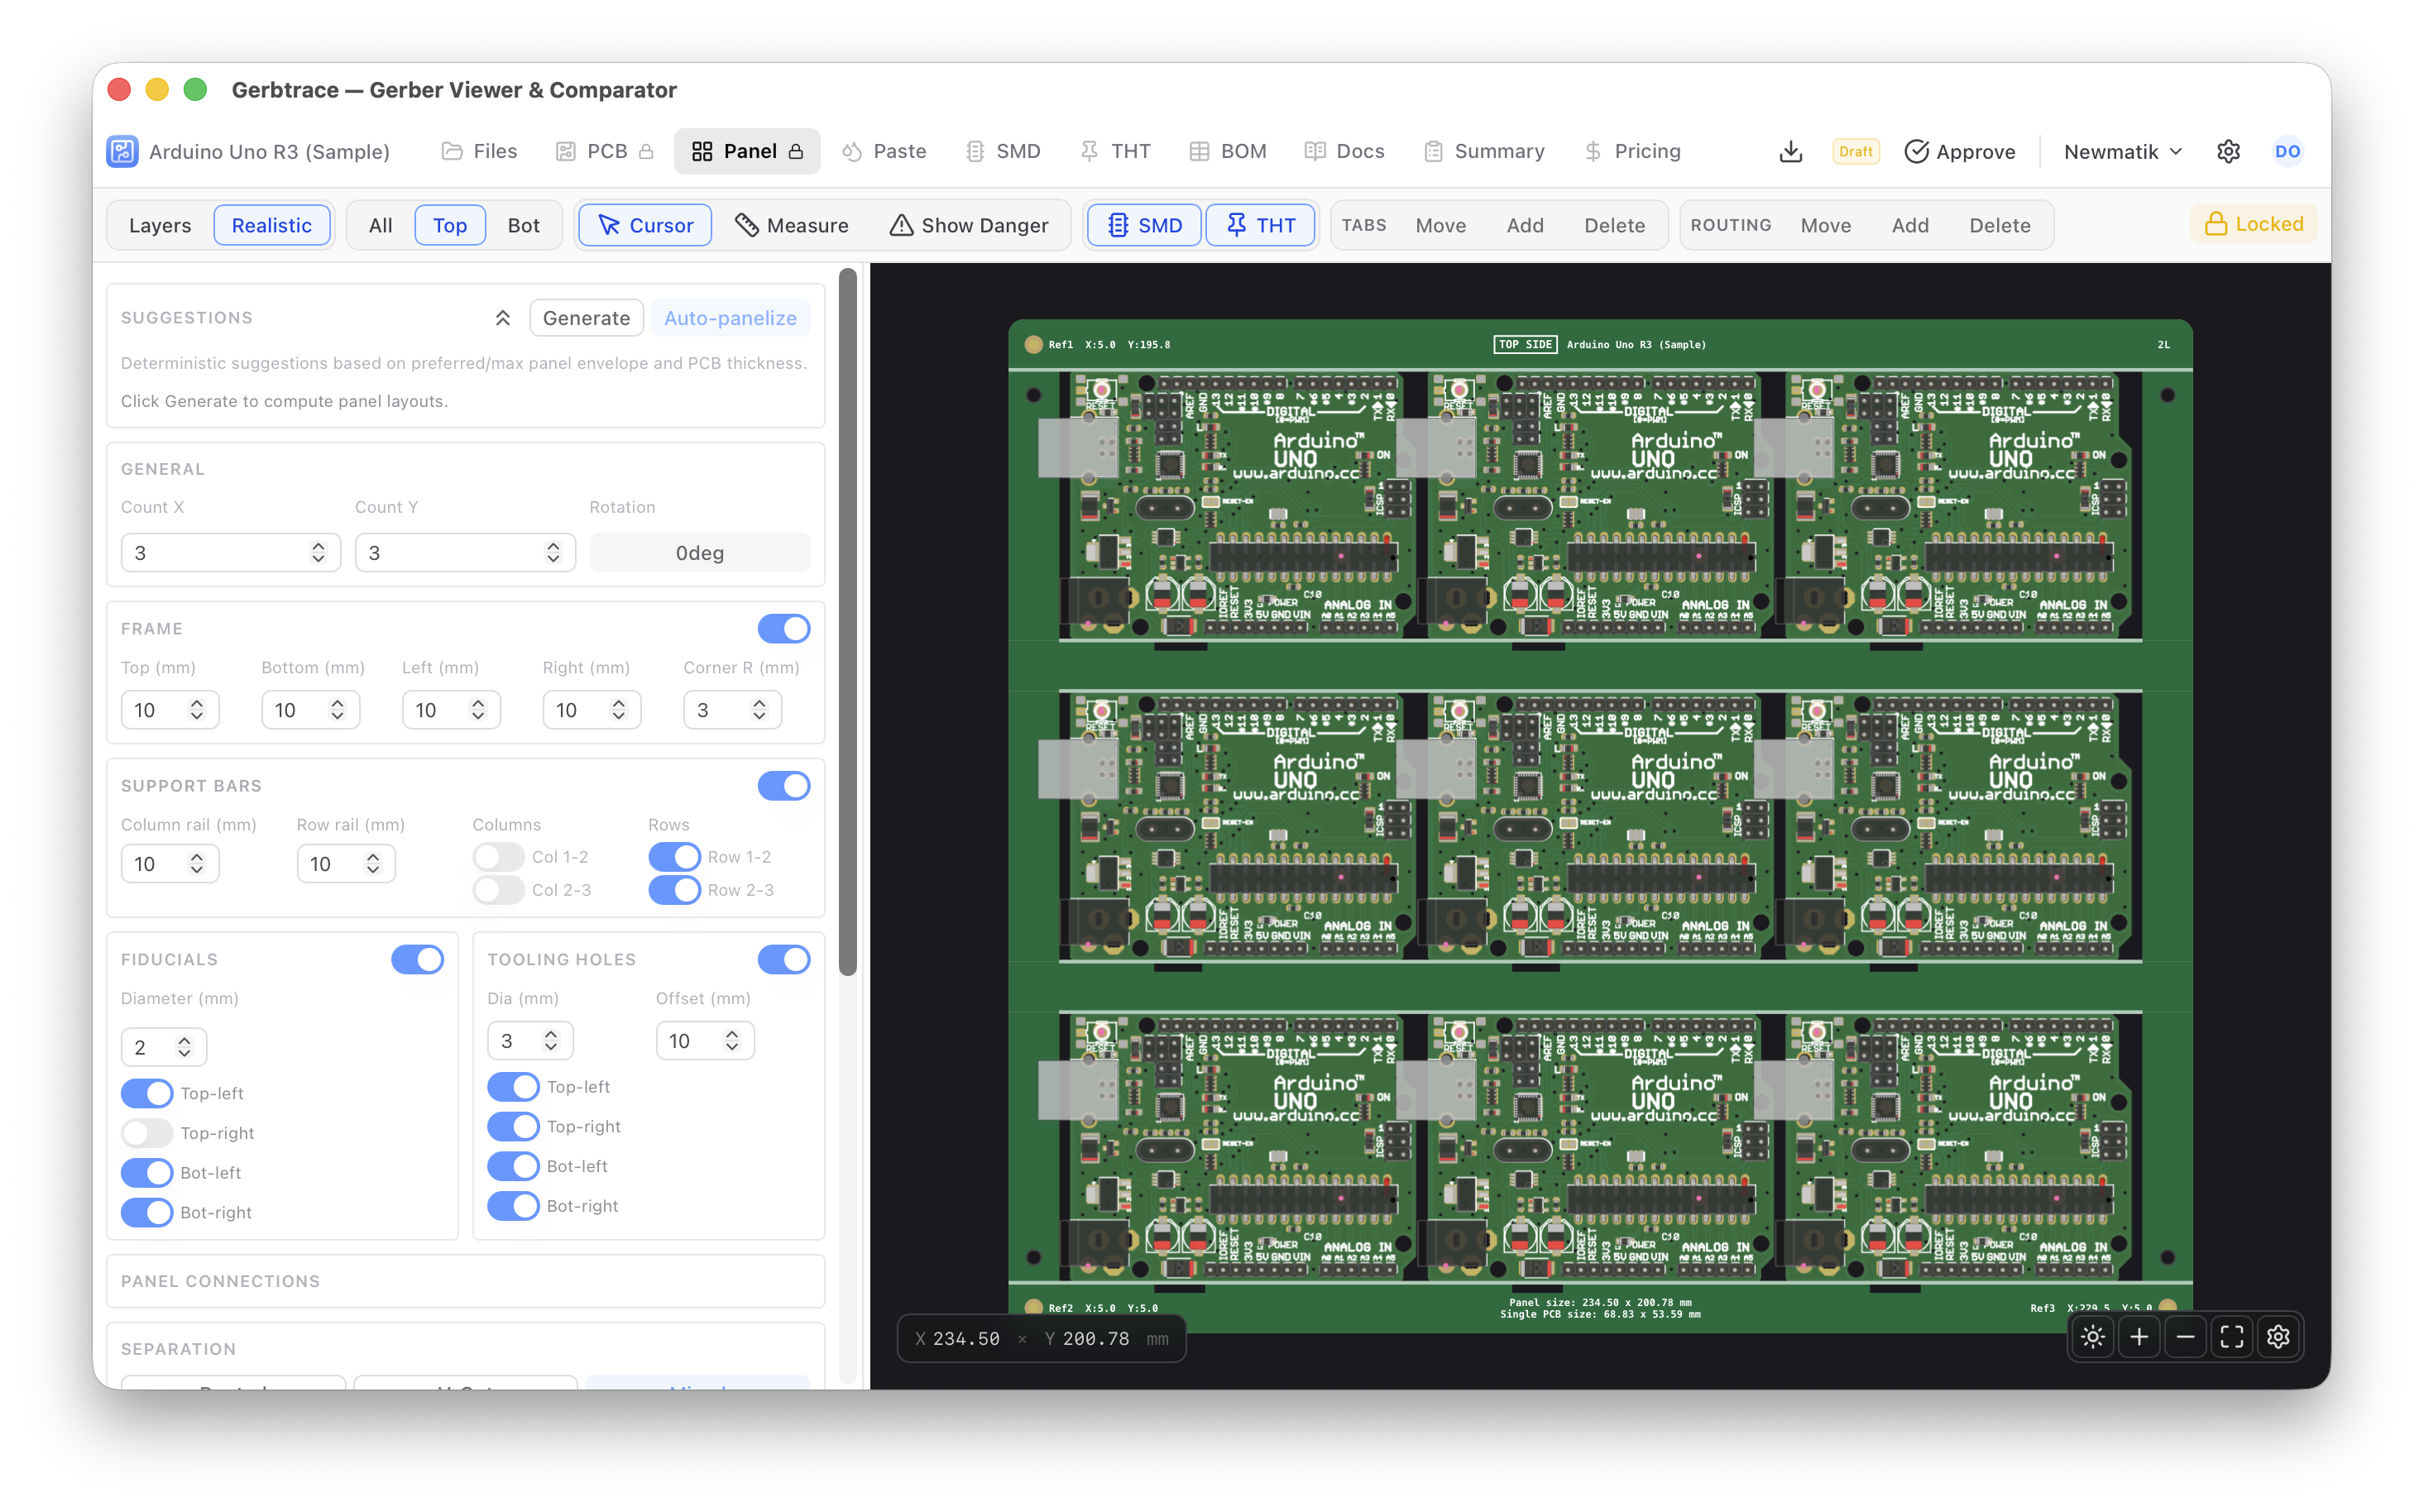Adjust fiducial Diameter stepper
Viewport: 2424px width, 1512px height.
(x=184, y=1047)
